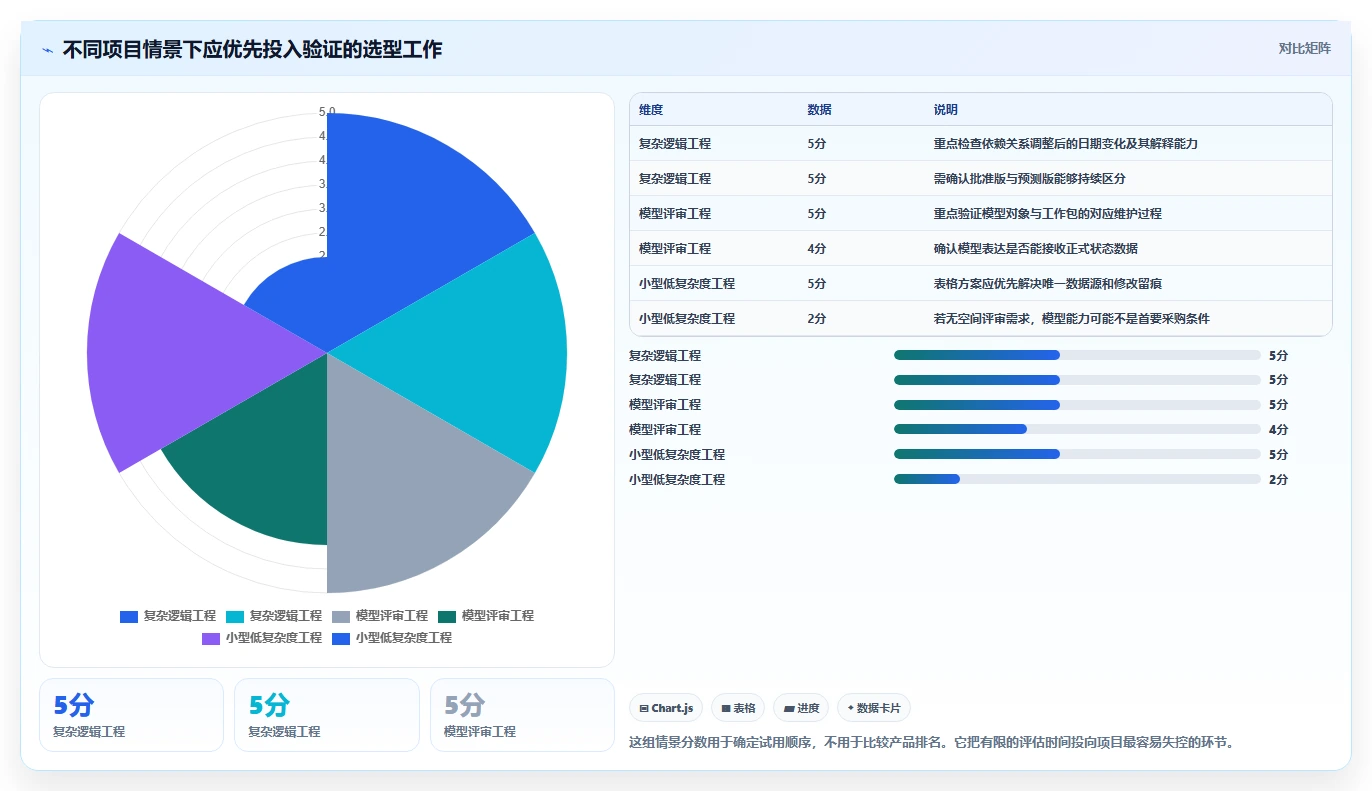Open the gray 5分 模型评审工程 card

click(522, 715)
